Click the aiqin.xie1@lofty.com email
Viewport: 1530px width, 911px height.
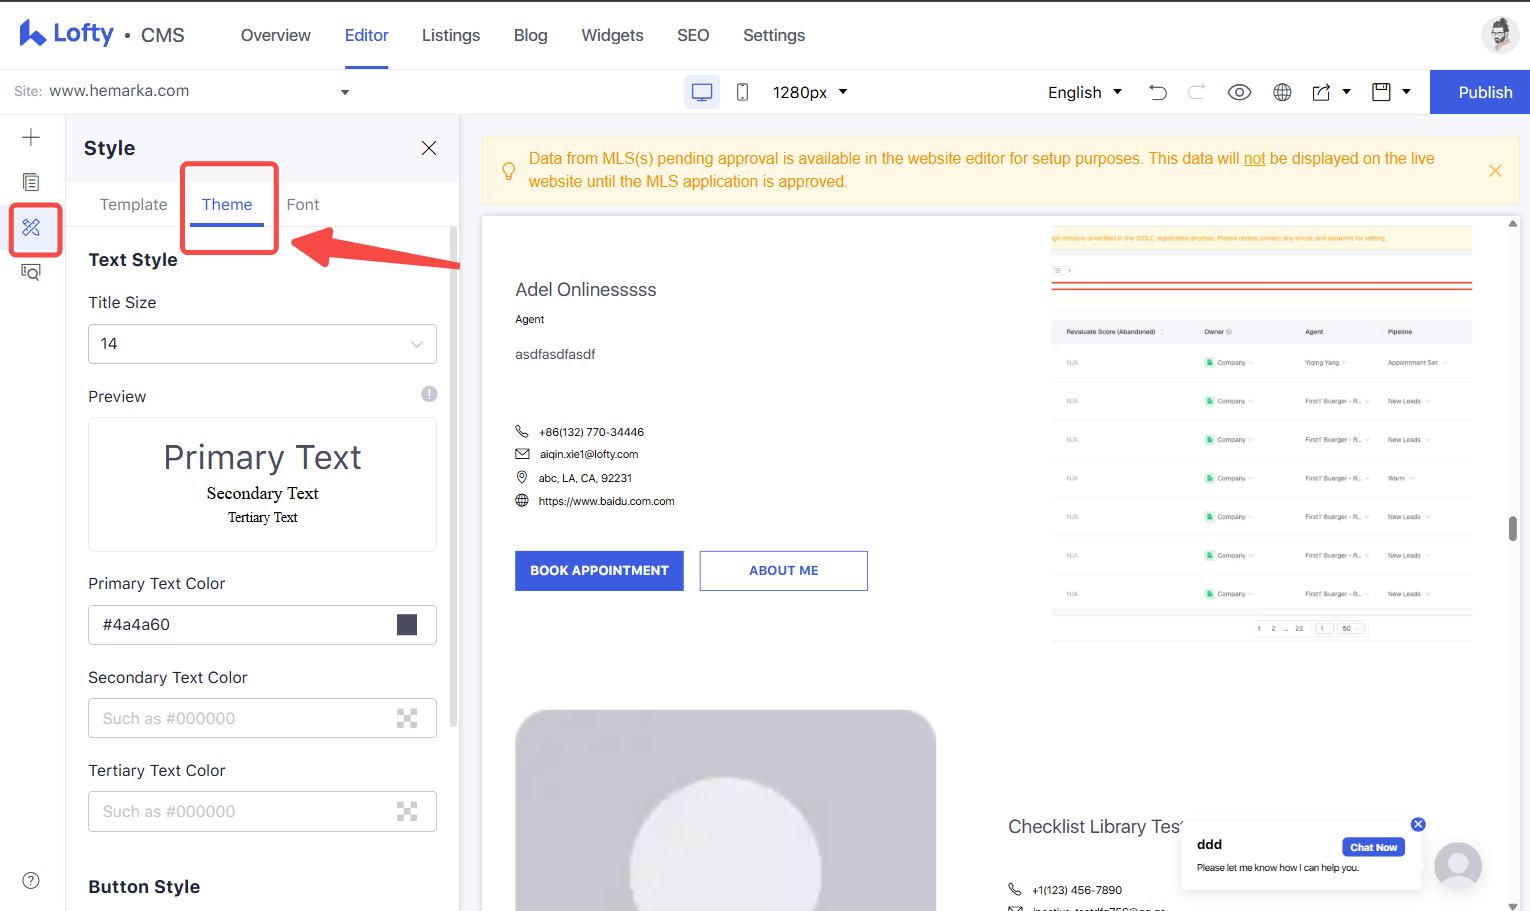[589, 454]
